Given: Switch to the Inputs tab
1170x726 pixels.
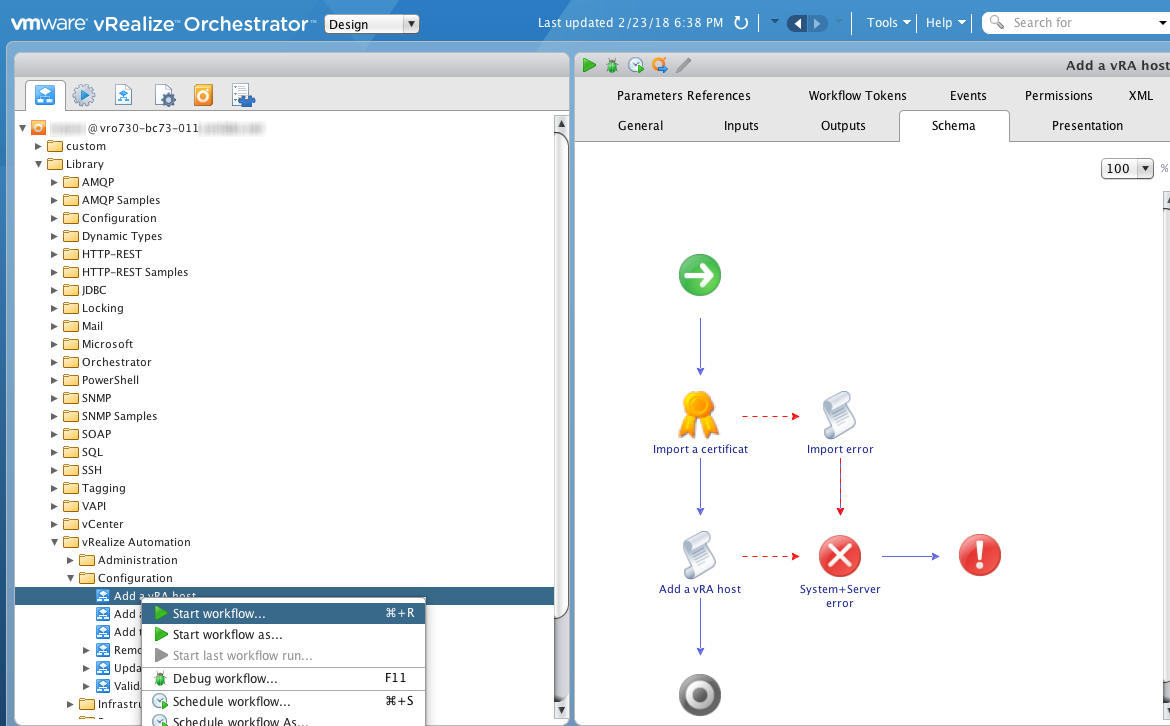Looking at the screenshot, I should pos(741,125).
